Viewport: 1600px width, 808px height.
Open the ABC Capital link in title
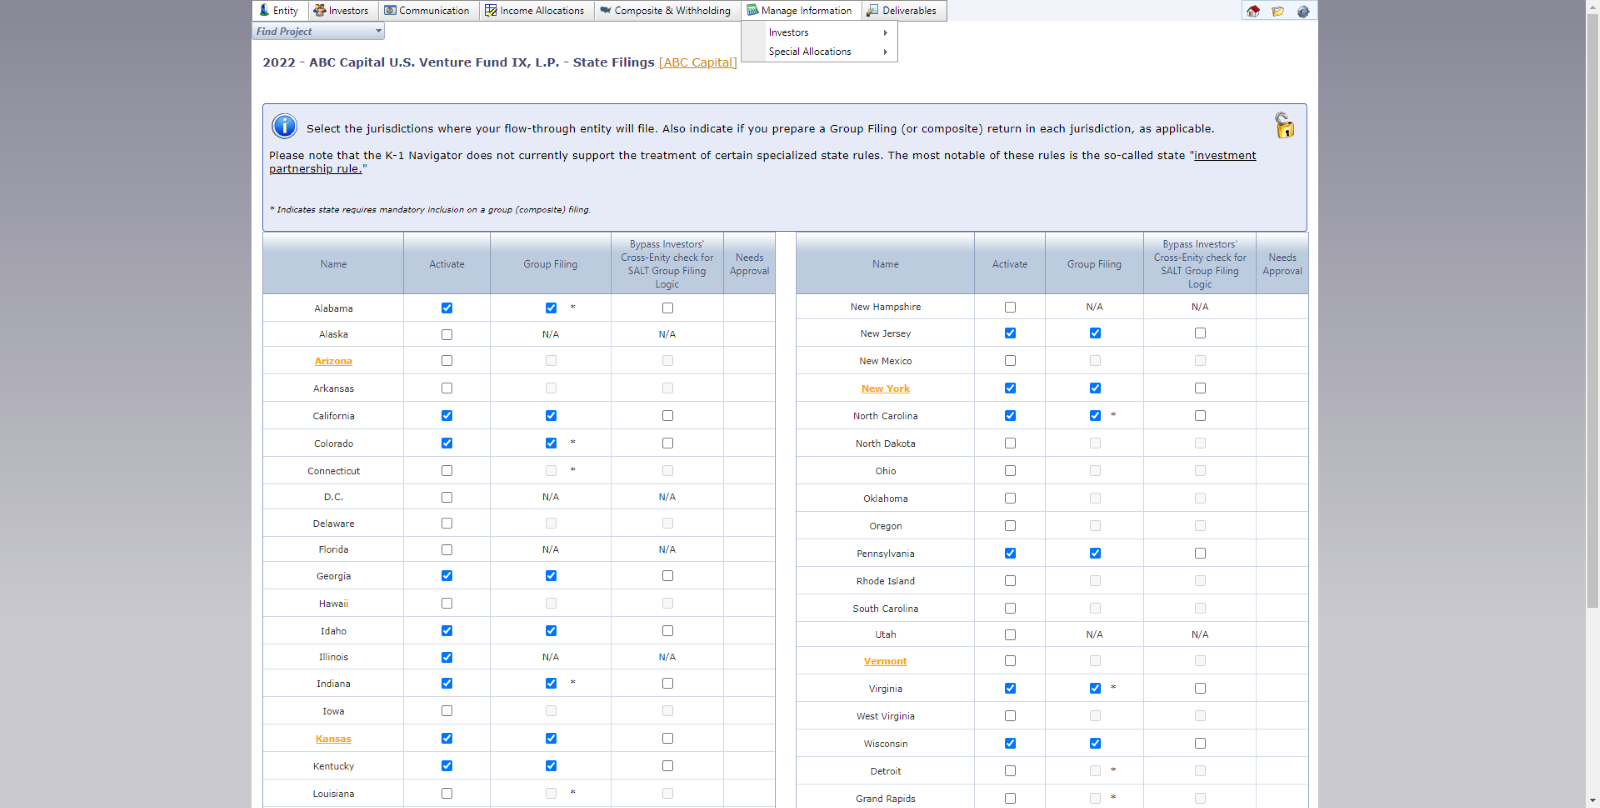pos(697,62)
